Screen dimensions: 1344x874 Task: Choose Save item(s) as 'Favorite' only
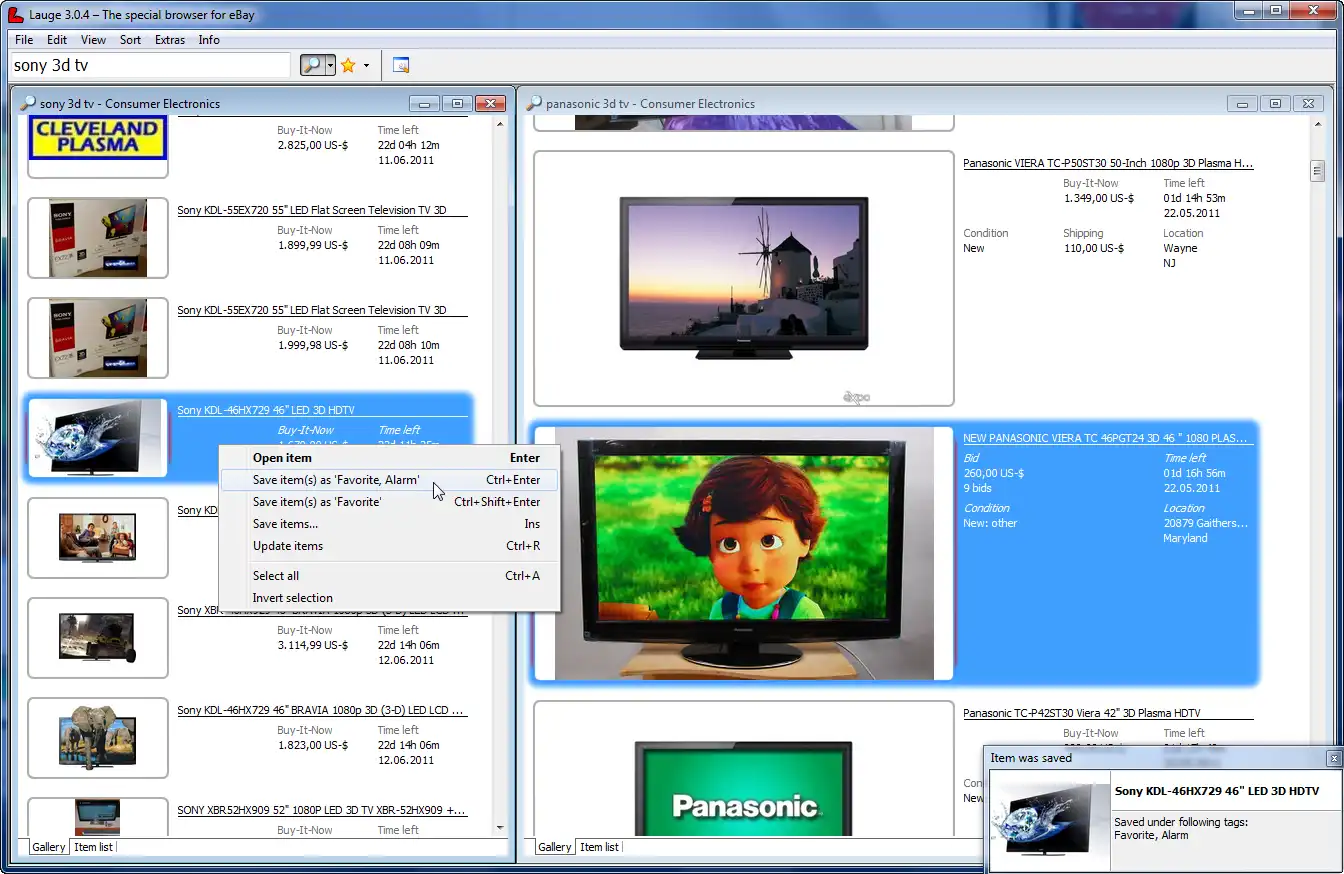tap(389, 502)
